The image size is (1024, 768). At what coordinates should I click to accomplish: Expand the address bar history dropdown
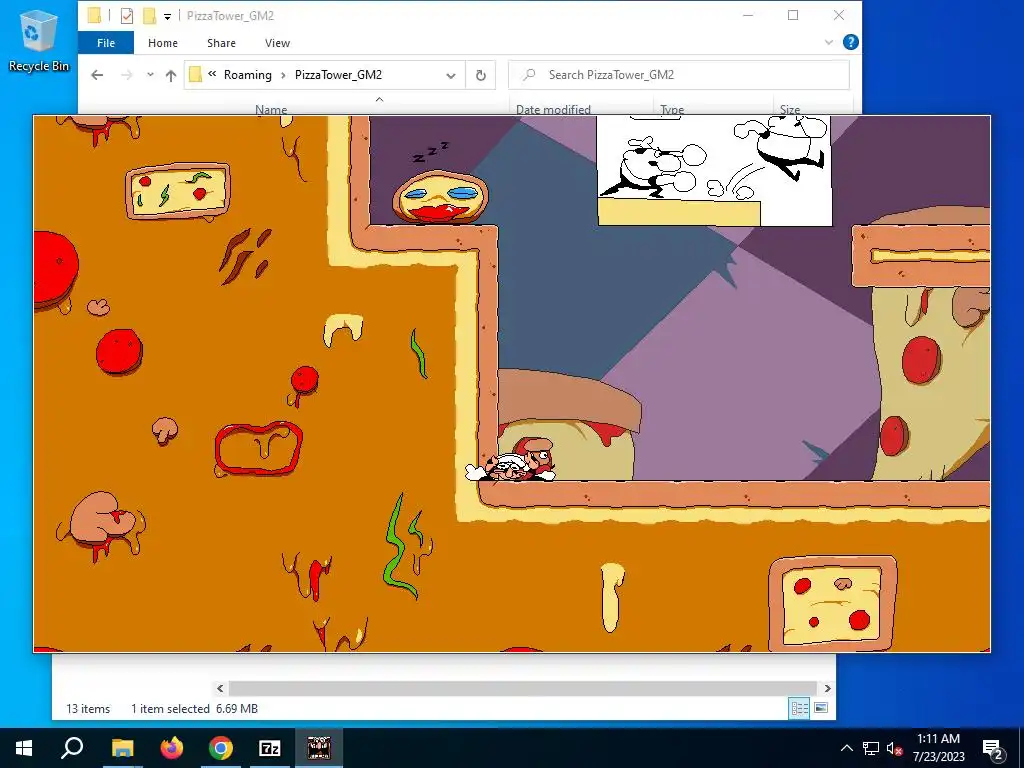coord(451,76)
